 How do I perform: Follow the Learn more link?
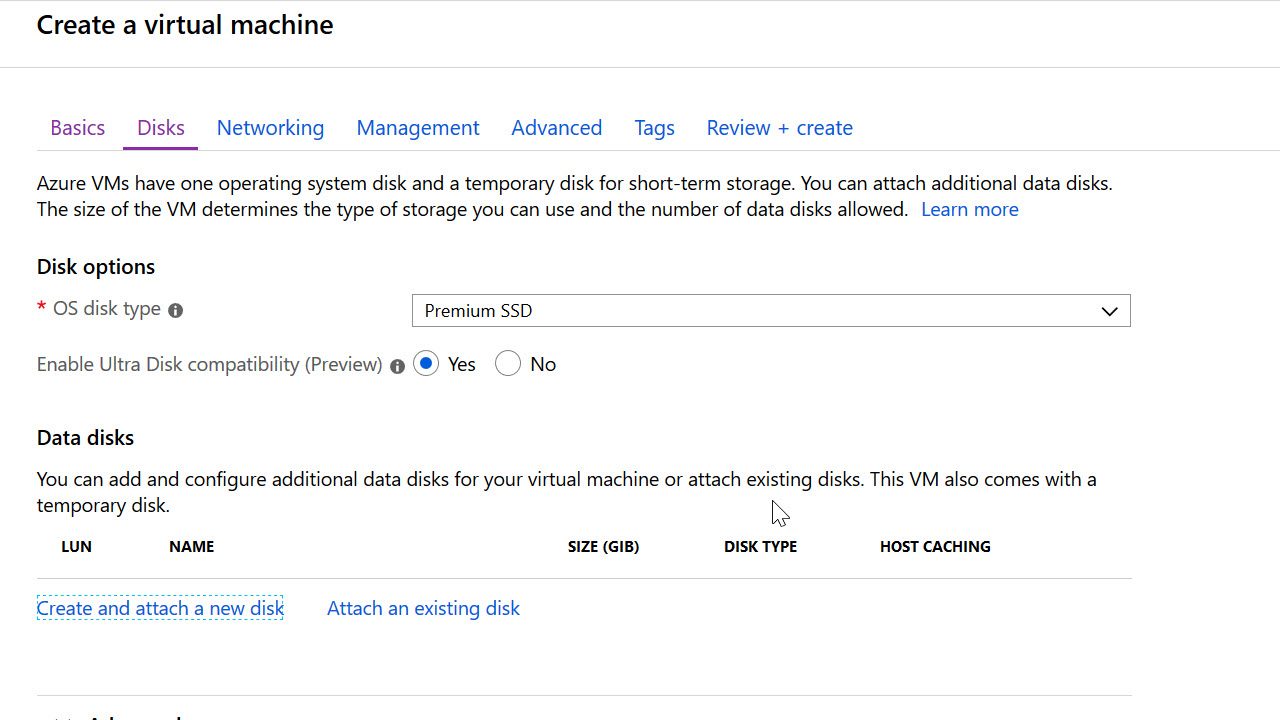coord(970,209)
